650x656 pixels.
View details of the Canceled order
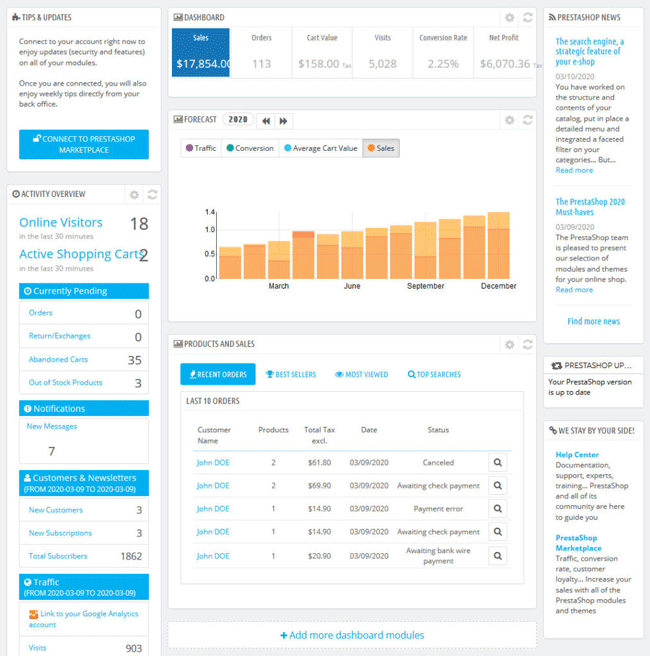(x=497, y=462)
